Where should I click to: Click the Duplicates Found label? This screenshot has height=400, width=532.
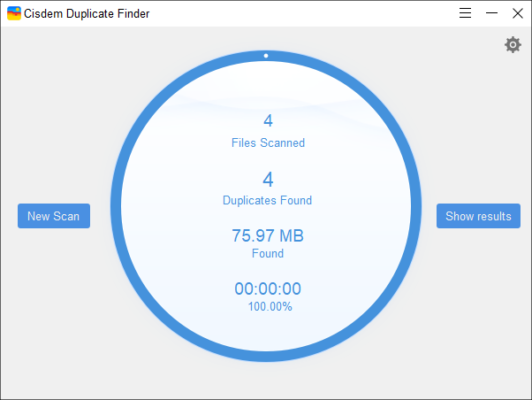(267, 201)
